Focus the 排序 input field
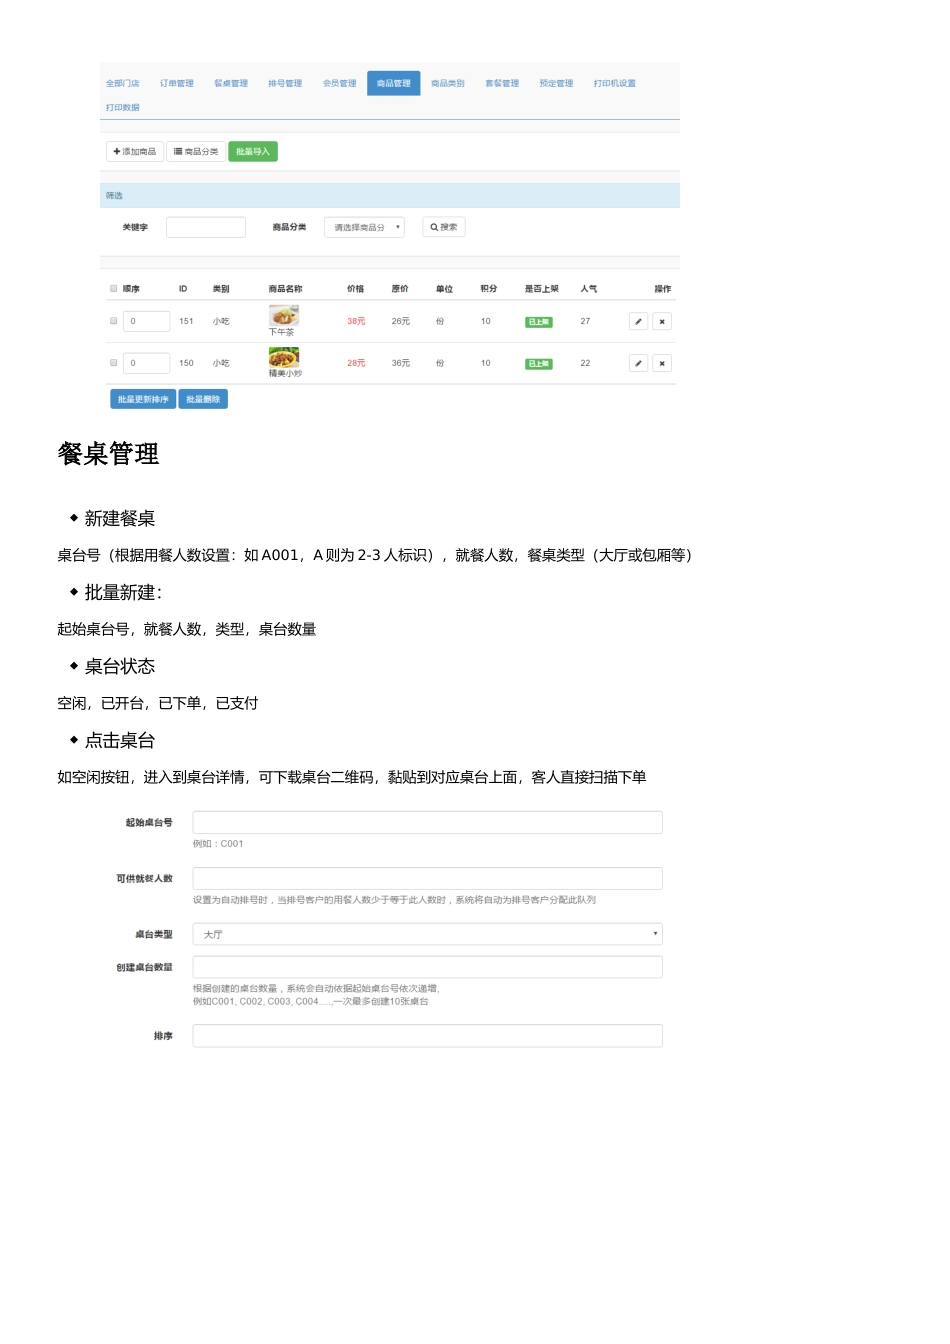 click(x=427, y=1036)
